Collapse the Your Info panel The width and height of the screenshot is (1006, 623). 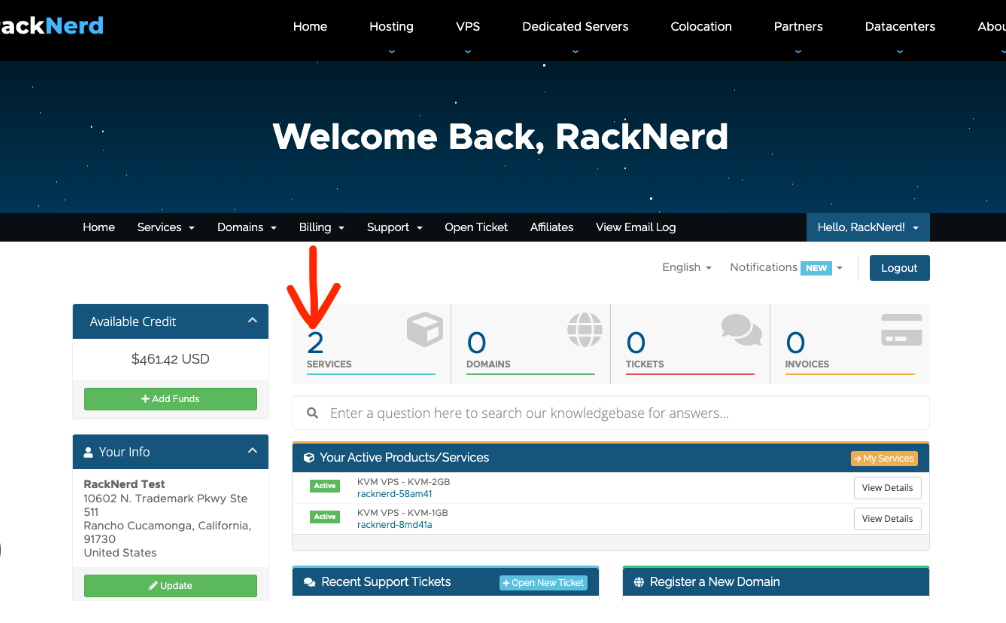coord(252,450)
